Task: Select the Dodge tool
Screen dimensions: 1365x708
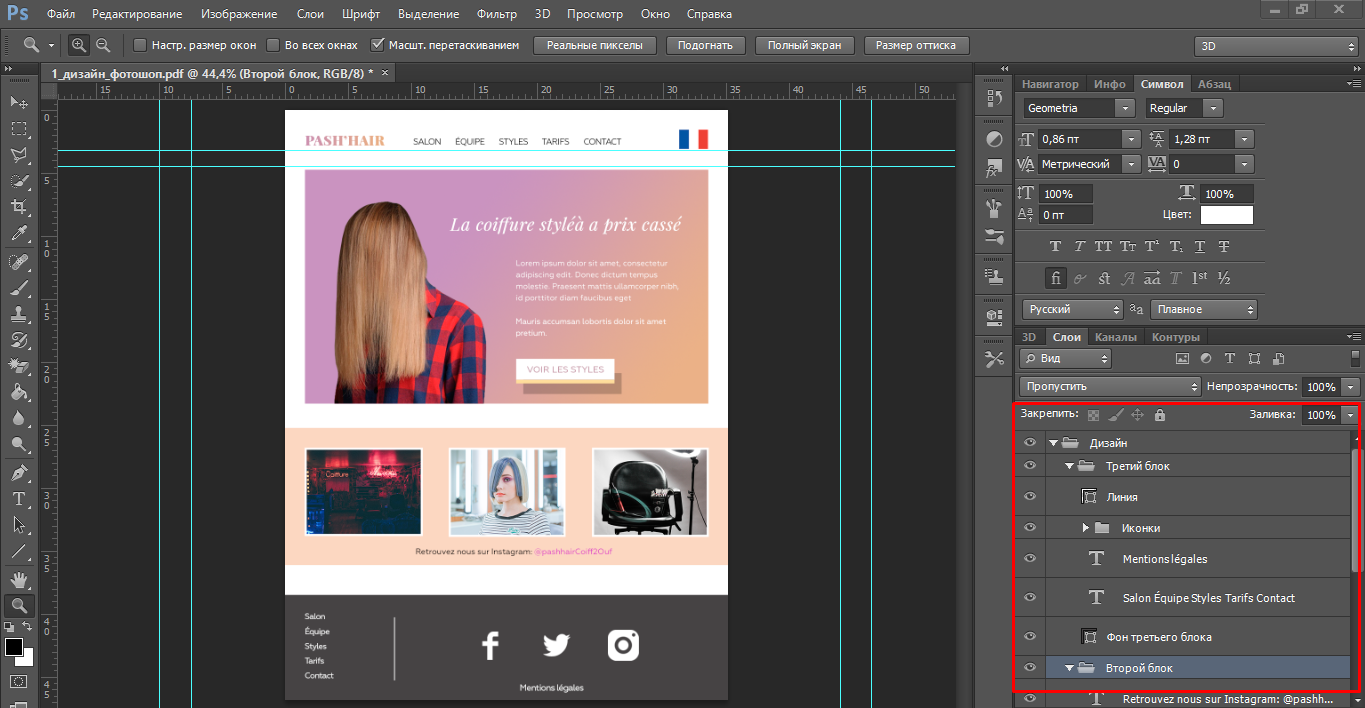Action: click(x=18, y=445)
